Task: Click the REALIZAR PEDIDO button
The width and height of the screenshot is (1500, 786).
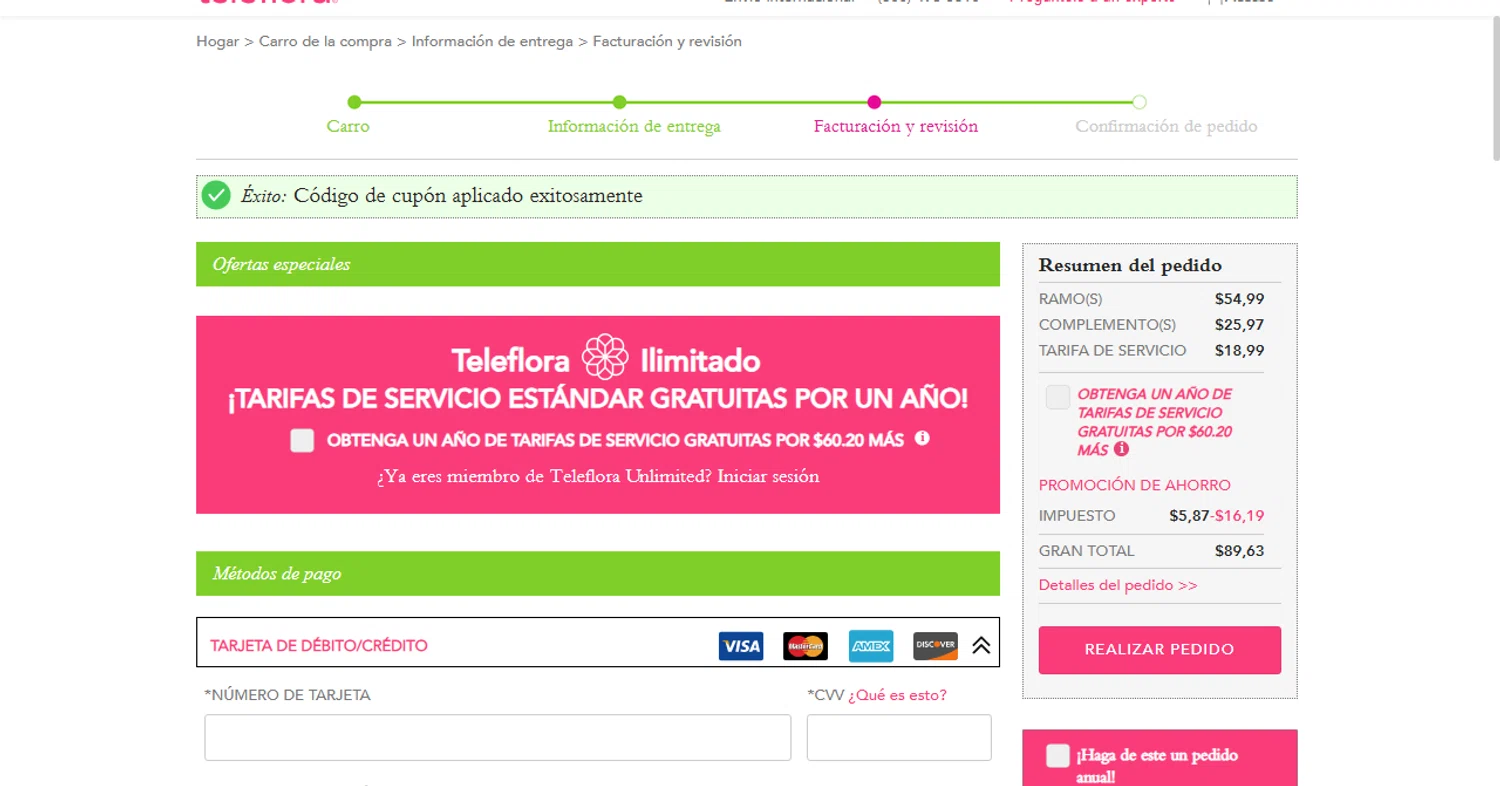Action: [1160, 650]
